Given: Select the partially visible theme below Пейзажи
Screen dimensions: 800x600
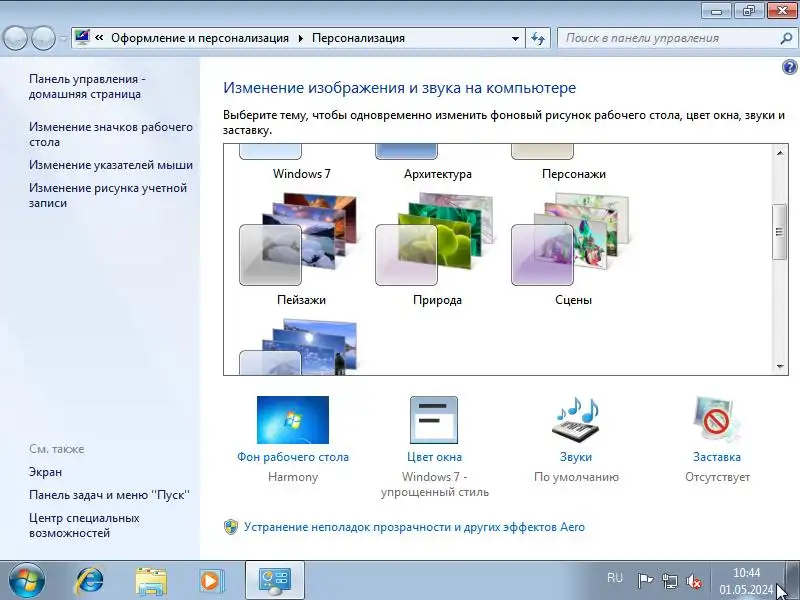Looking at the screenshot, I should [301, 347].
